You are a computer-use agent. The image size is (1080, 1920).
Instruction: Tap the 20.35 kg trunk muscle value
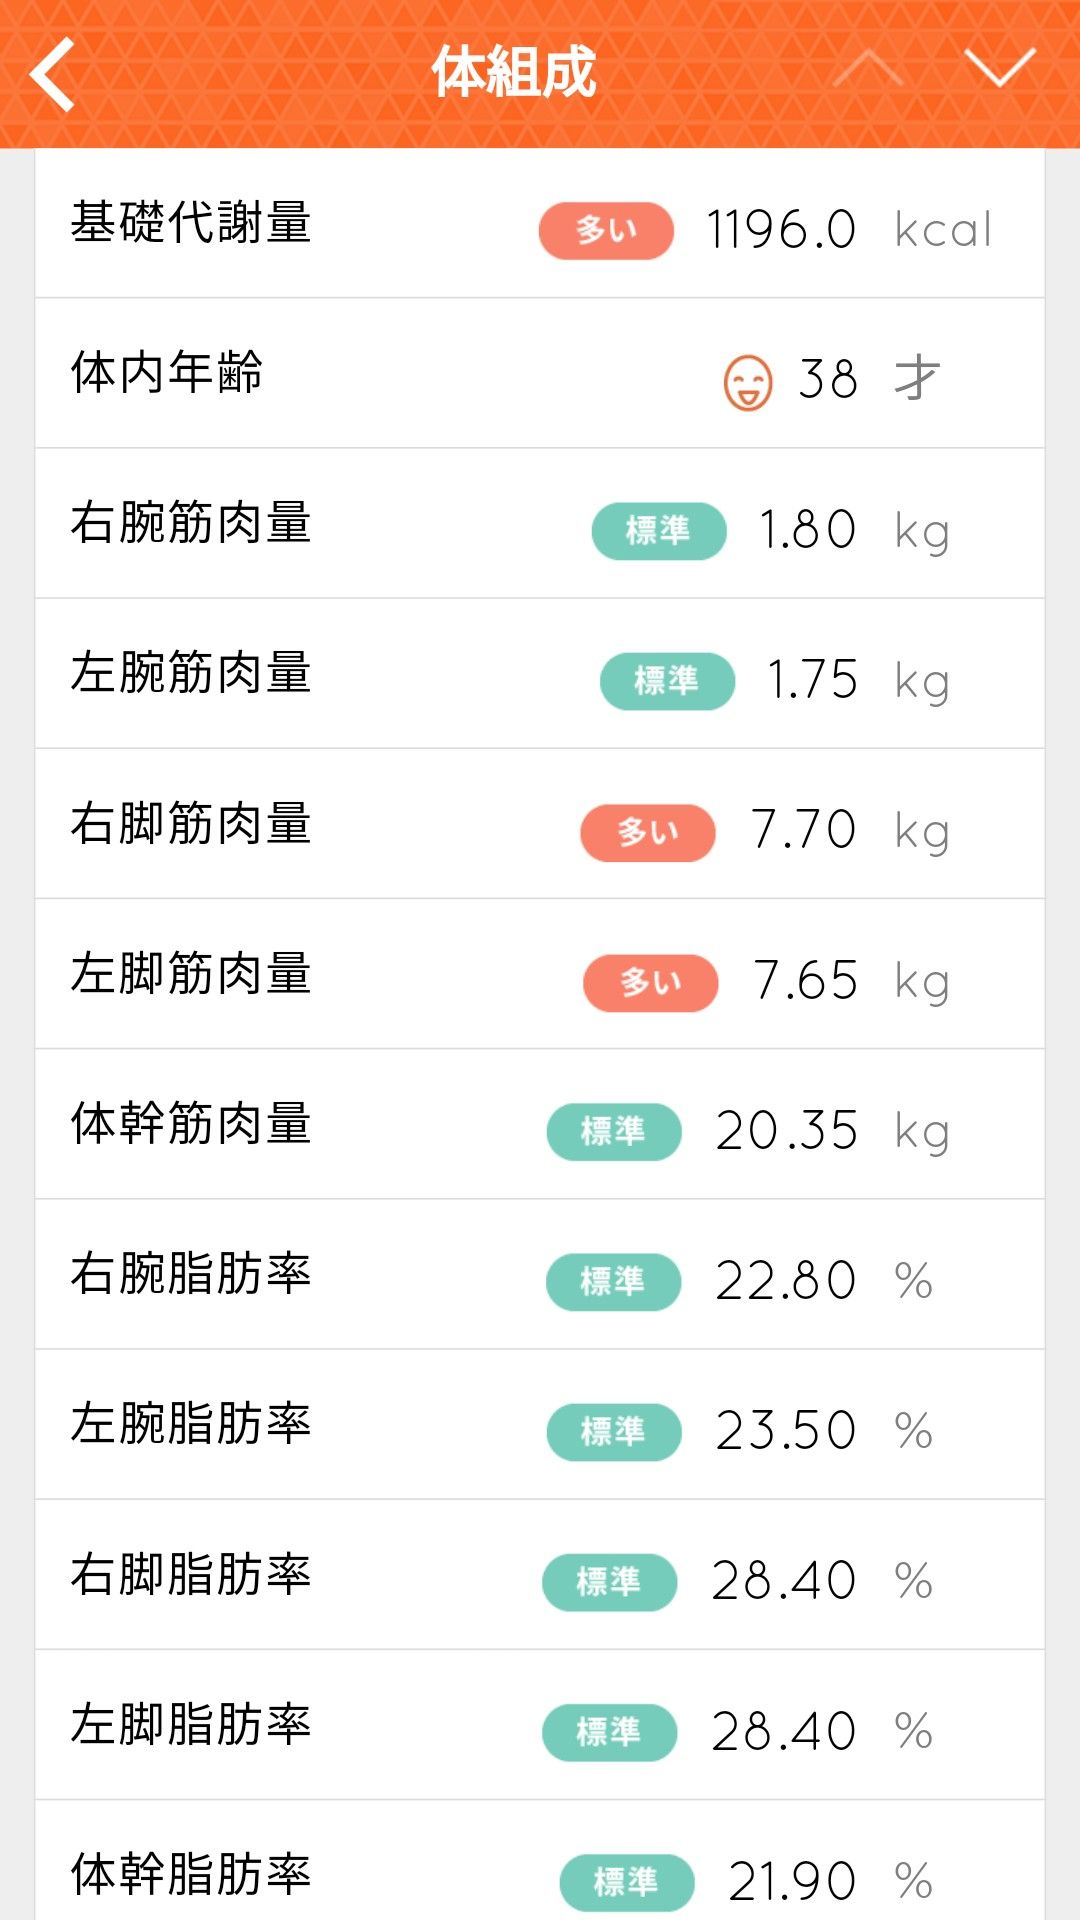[787, 1131]
